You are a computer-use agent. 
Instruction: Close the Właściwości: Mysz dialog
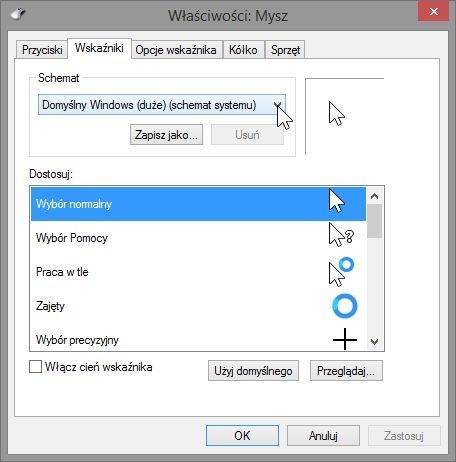pos(433,12)
